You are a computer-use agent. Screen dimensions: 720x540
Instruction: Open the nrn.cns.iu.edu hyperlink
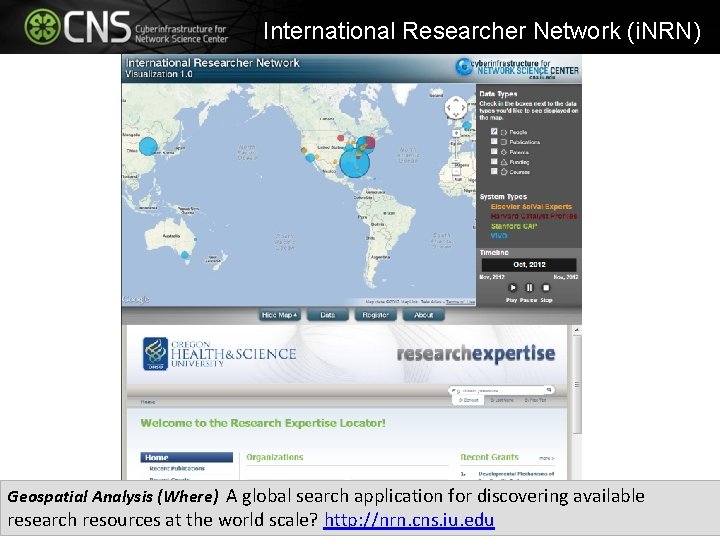409,520
